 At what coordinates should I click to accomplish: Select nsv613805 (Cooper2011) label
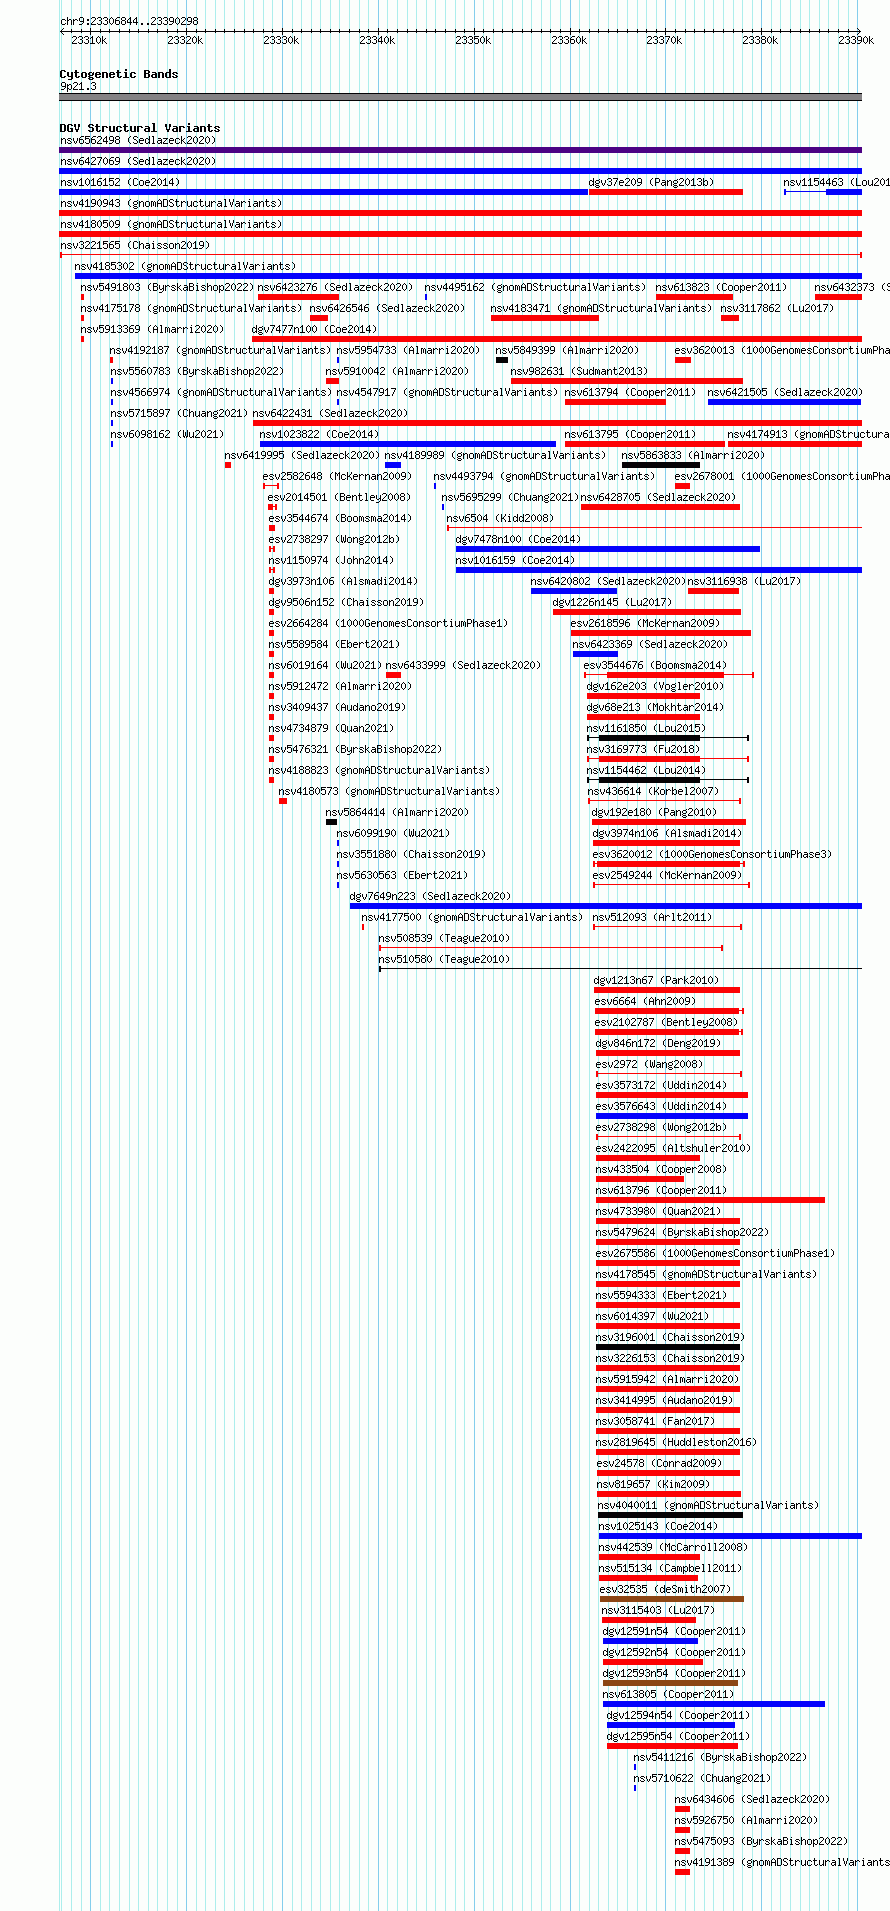(668, 1694)
